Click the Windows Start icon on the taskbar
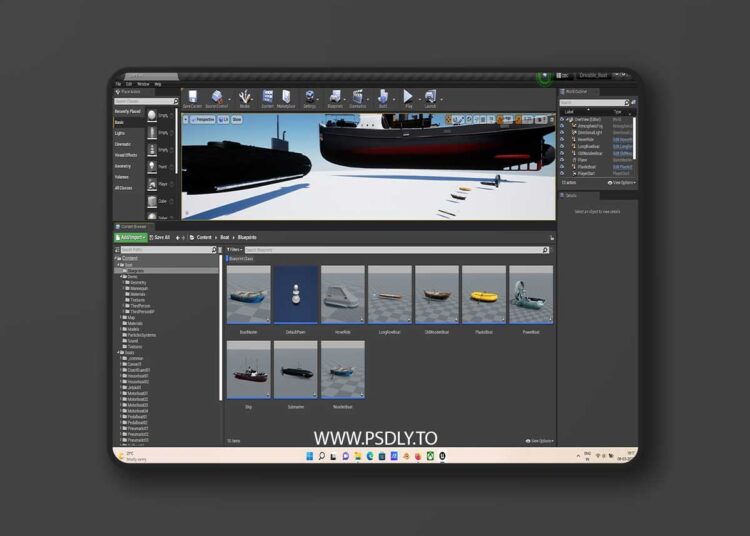Screen dimensions: 750x536 [x=309, y=456]
